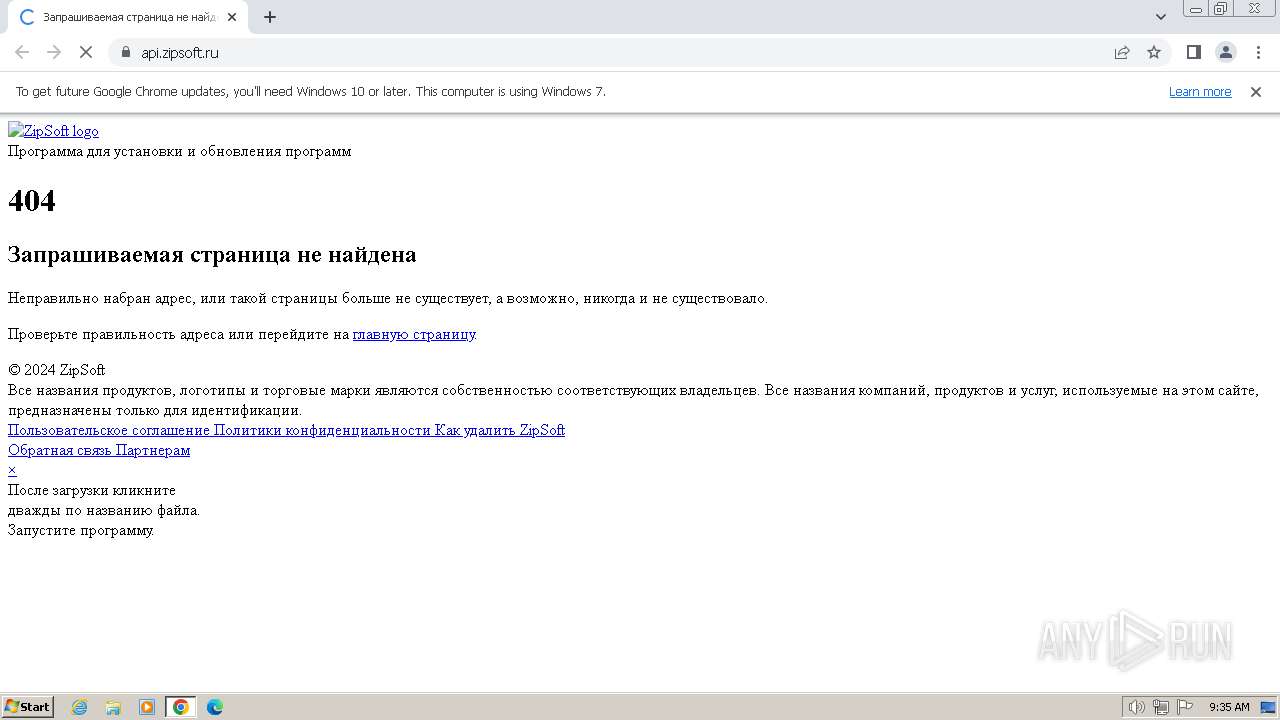Open Как удалить ZipSoft link
This screenshot has height=720, width=1280.
pos(500,430)
